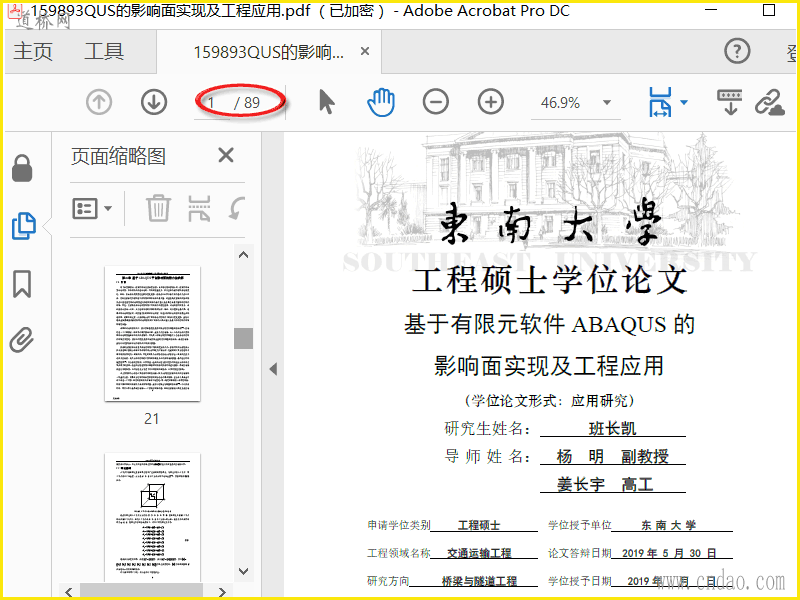Open the thumbnail options menu icon
The width and height of the screenshot is (800, 600).
tap(92, 208)
